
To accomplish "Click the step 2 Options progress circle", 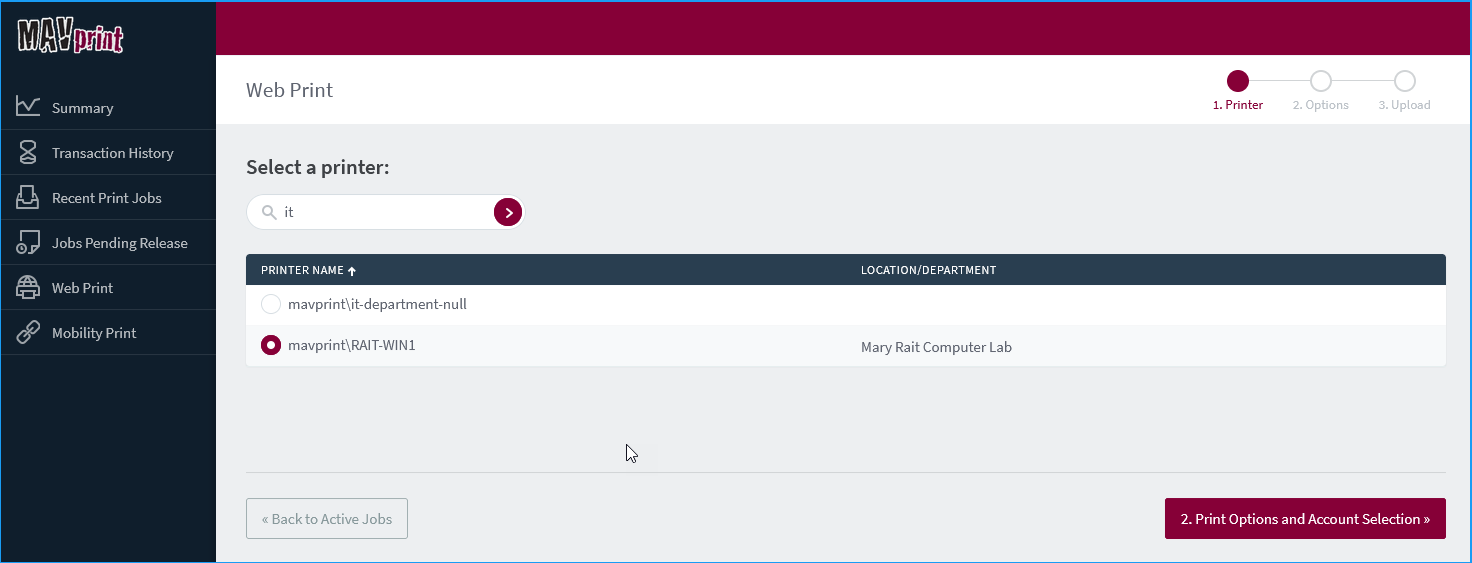I will 1320,81.
